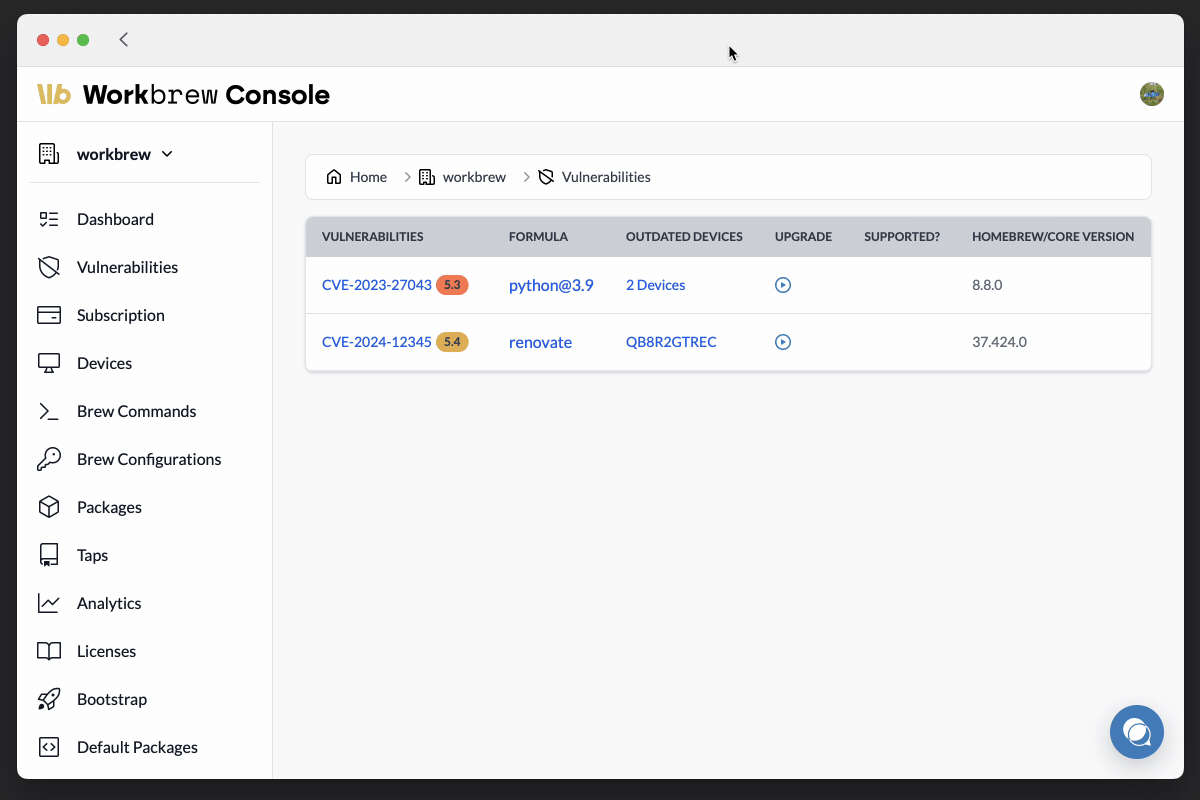Open the user avatar in top right

[1152, 94]
